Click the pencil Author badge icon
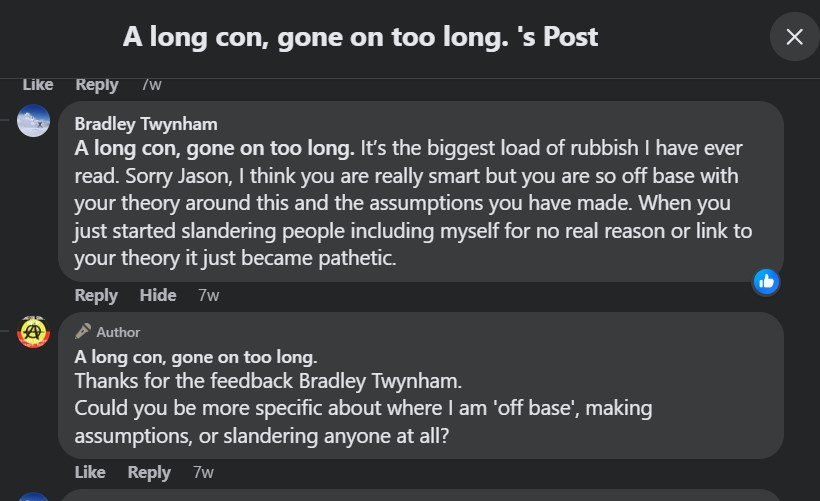This screenshot has height=501, width=820. tap(83, 331)
